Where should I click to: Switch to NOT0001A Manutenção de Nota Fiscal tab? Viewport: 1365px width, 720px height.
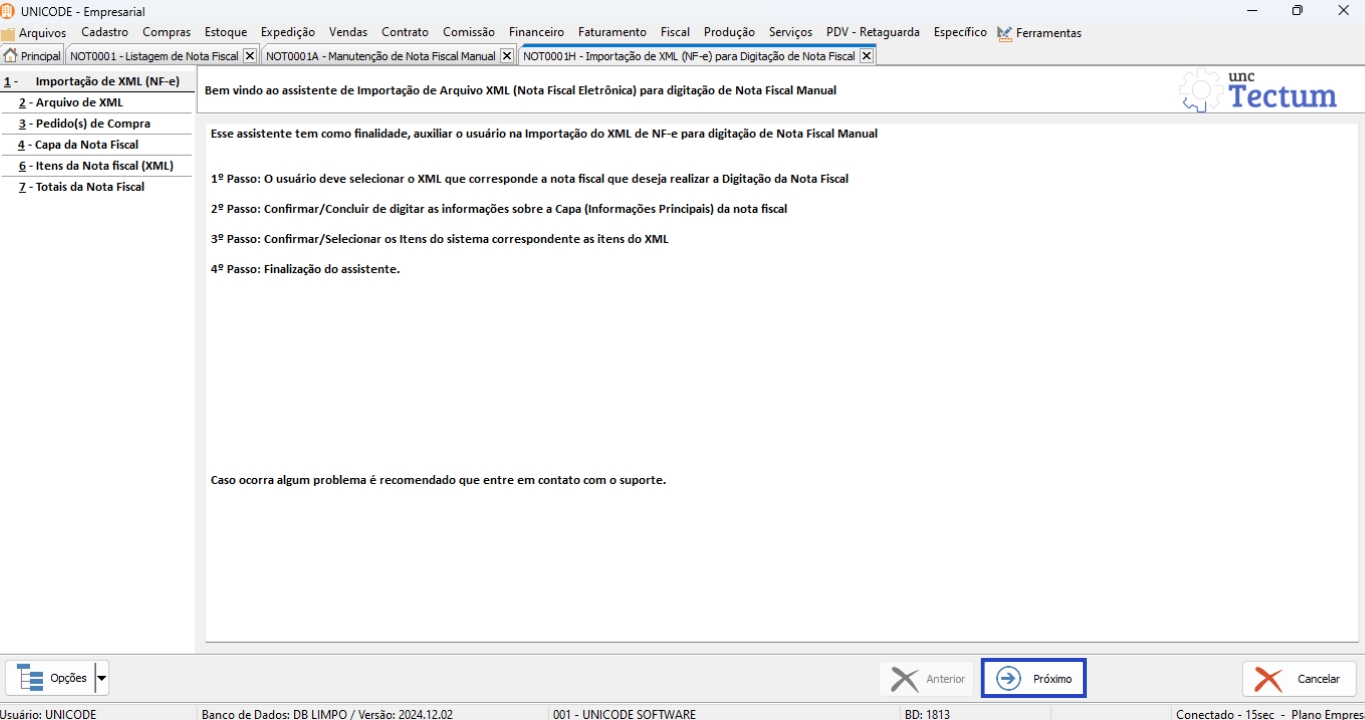point(380,56)
